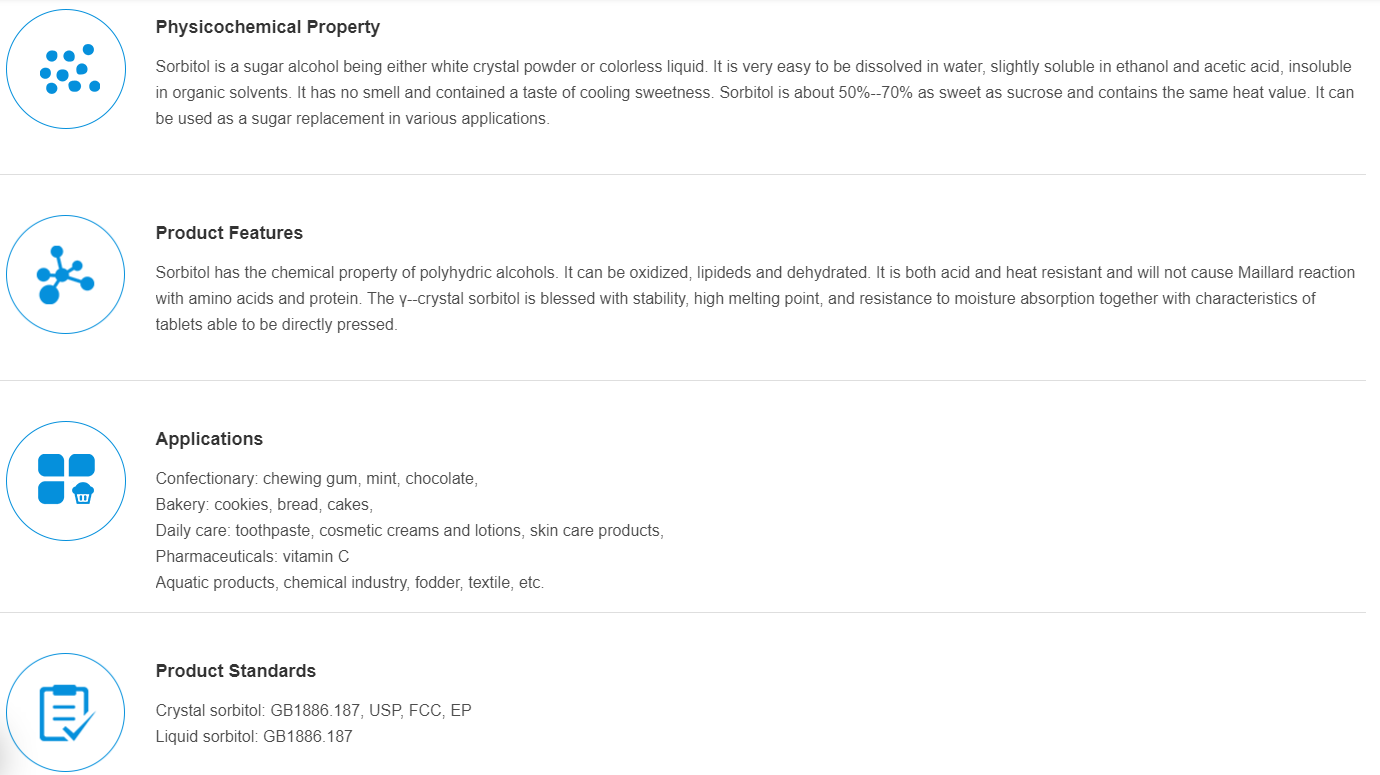The height and width of the screenshot is (775, 1380).
Task: Click the "Product Standards" section title
Action: [x=235, y=671]
